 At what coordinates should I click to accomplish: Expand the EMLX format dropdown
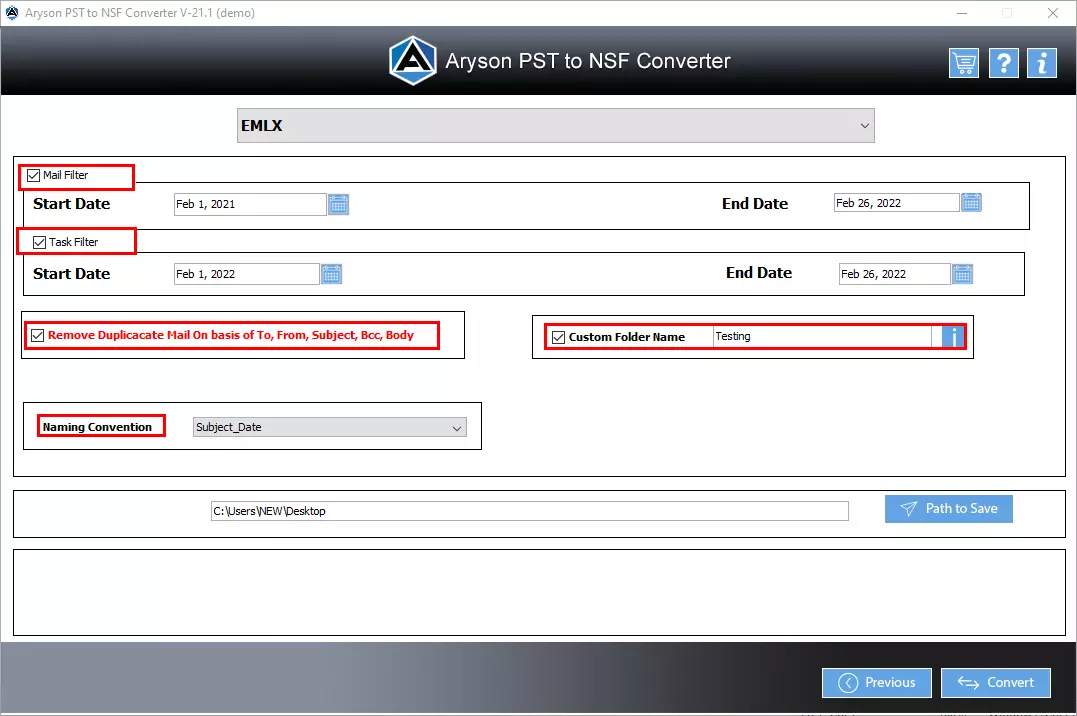tap(556, 126)
